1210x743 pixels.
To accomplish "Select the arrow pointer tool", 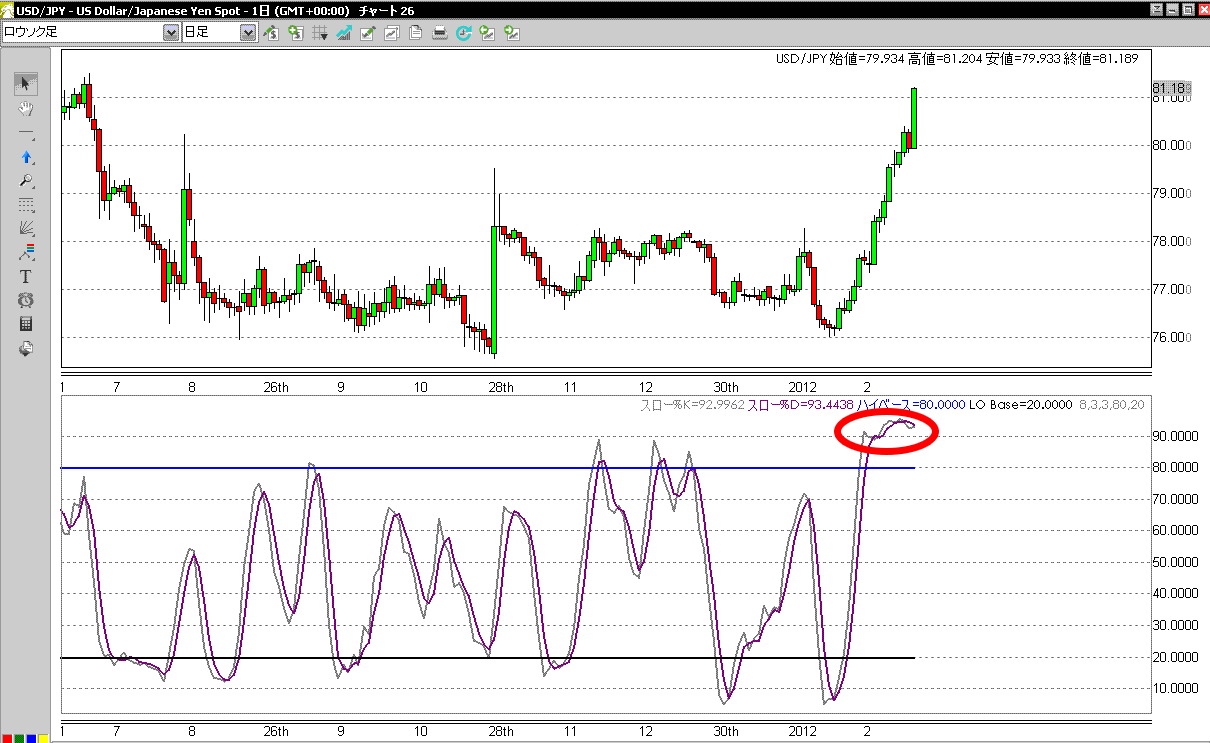I will click(x=26, y=84).
